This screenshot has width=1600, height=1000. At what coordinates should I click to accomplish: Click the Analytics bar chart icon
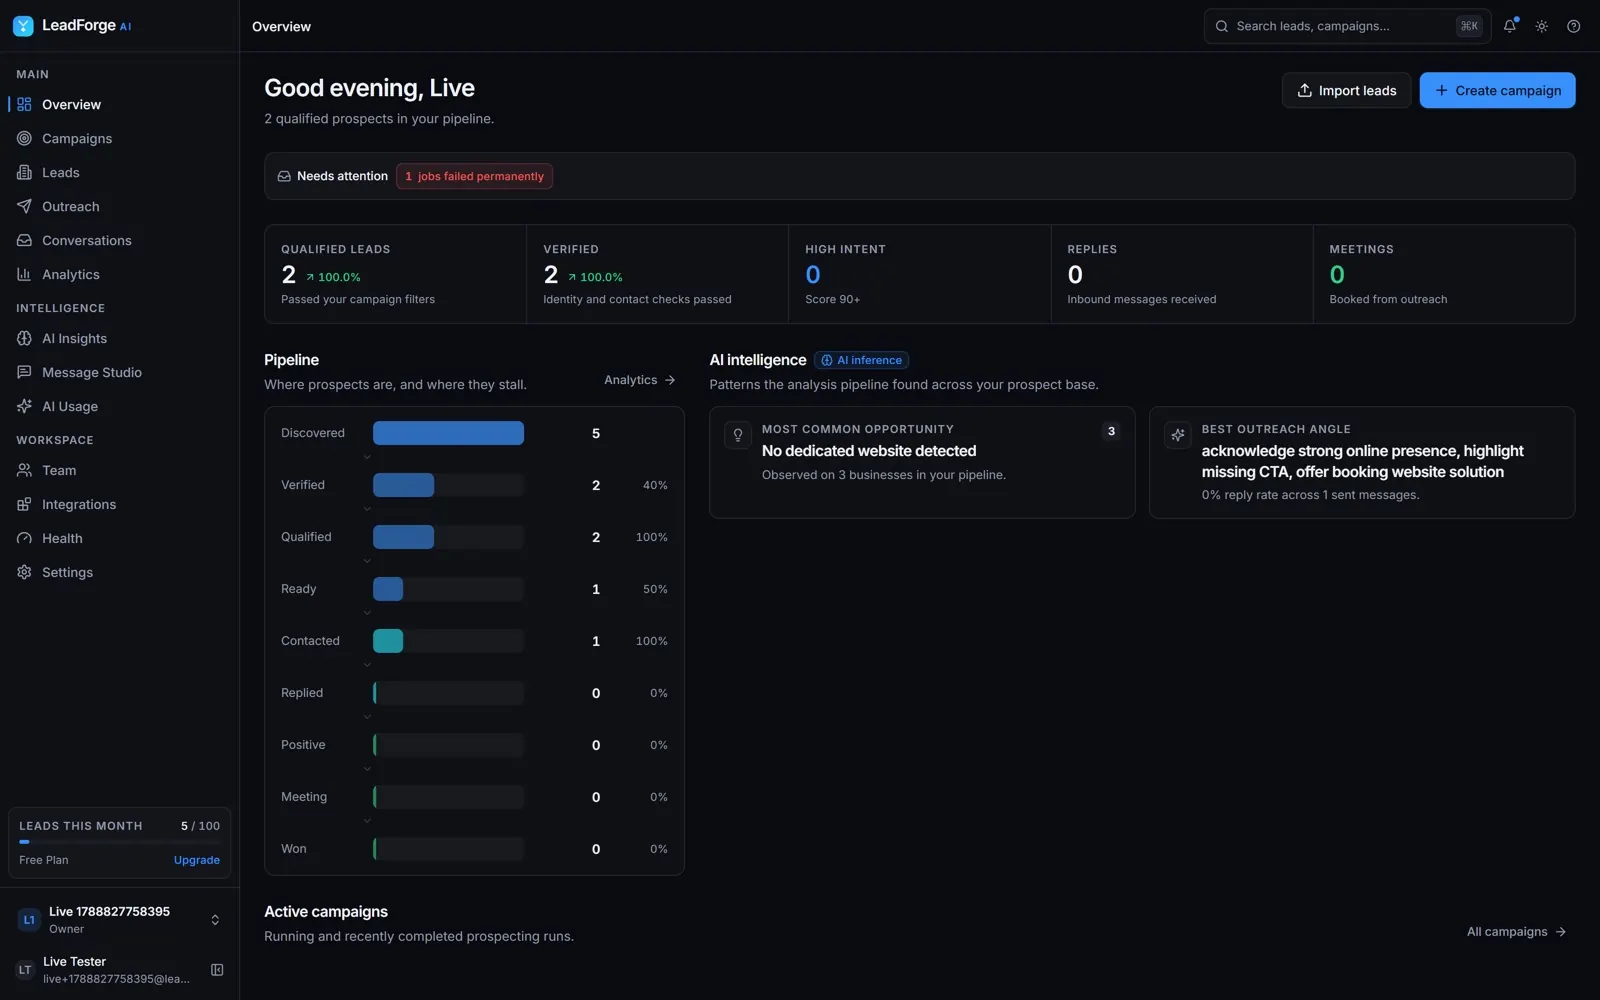click(x=24, y=274)
